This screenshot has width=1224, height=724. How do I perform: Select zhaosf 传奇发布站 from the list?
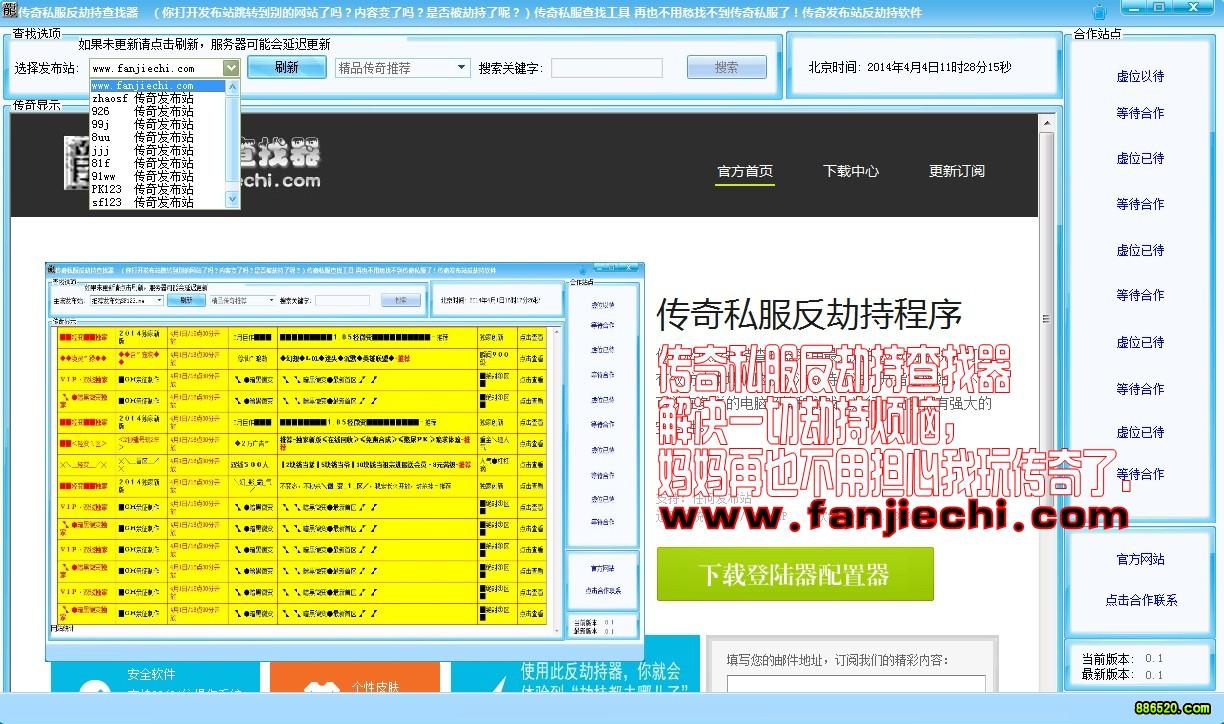tap(142, 99)
